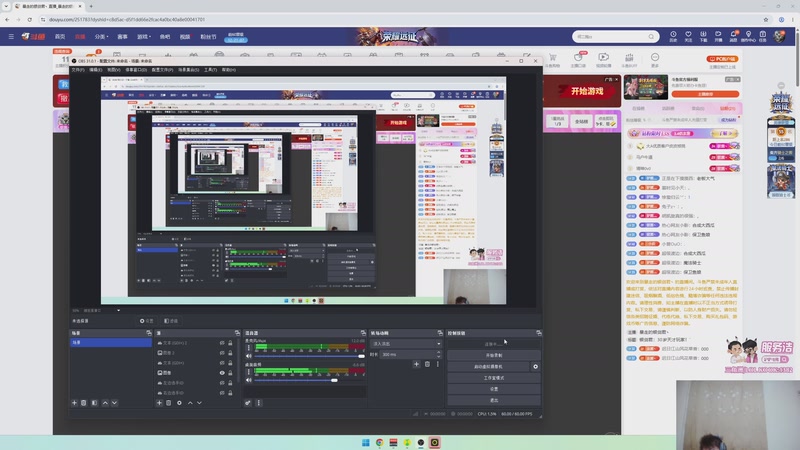Open virtual camera settings gear icon
Screen dimensions: 800x450
[x=535, y=366]
